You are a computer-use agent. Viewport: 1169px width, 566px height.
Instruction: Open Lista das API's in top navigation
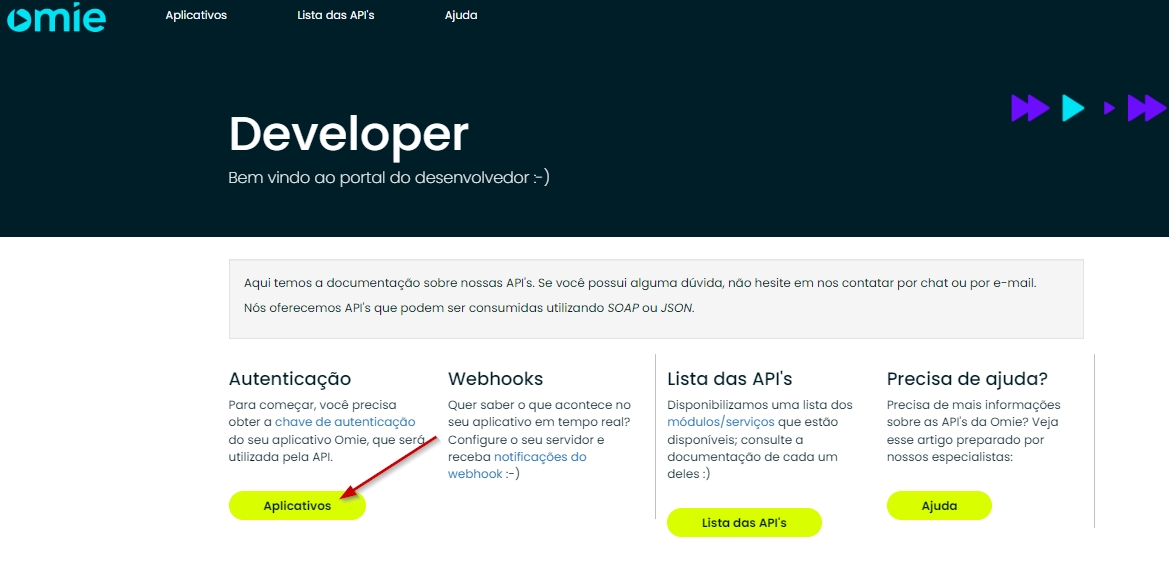pyautogui.click(x=336, y=16)
